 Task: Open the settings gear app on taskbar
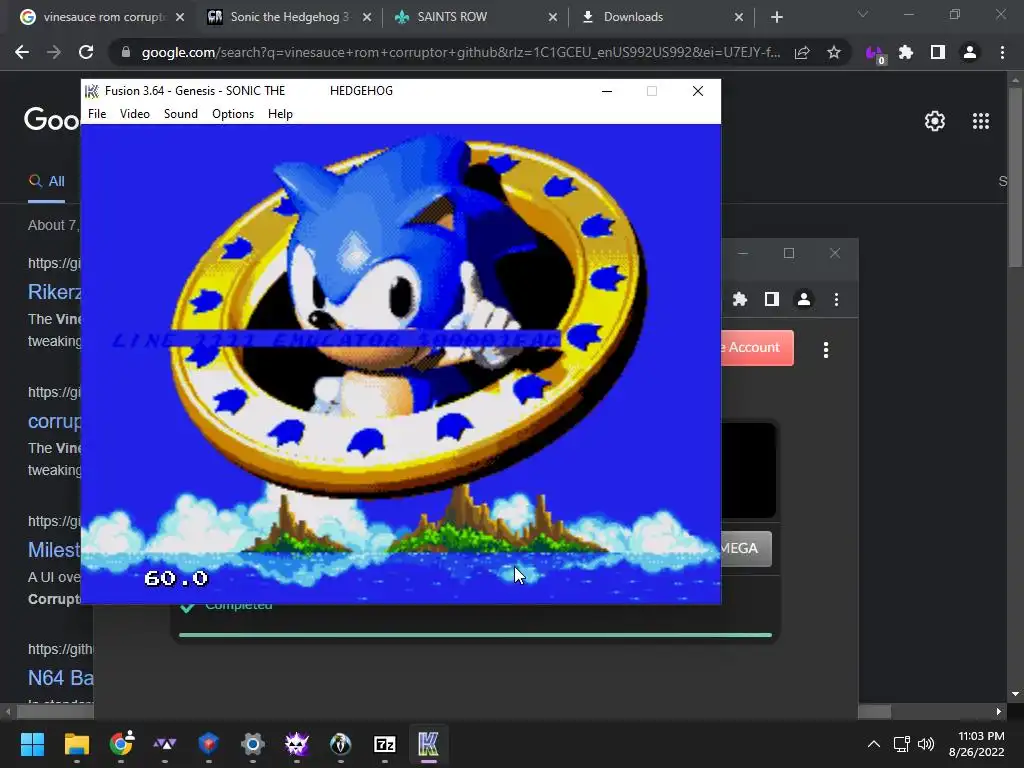pyautogui.click(x=253, y=744)
